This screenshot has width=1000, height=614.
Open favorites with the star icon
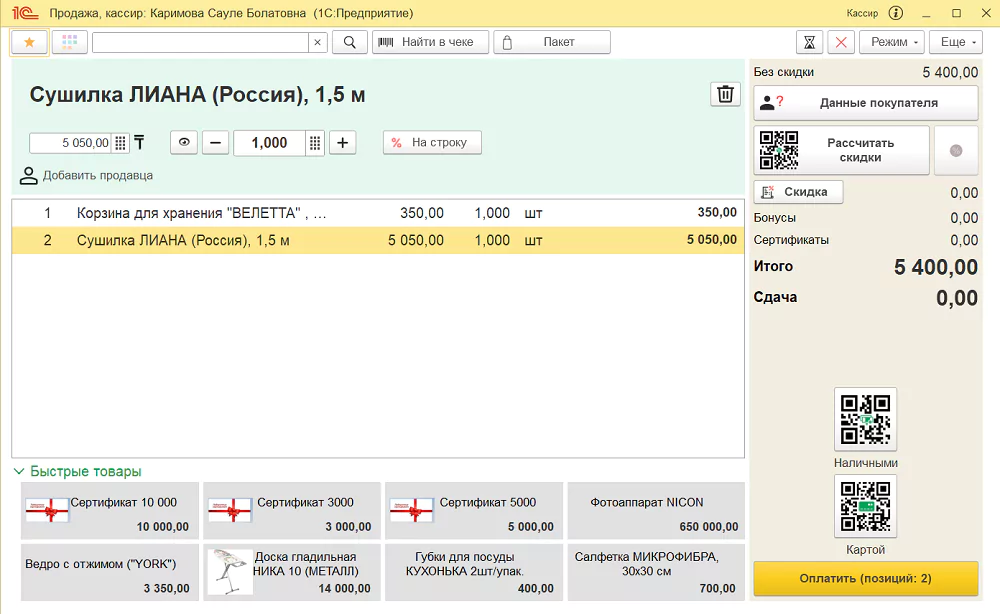tap(29, 42)
